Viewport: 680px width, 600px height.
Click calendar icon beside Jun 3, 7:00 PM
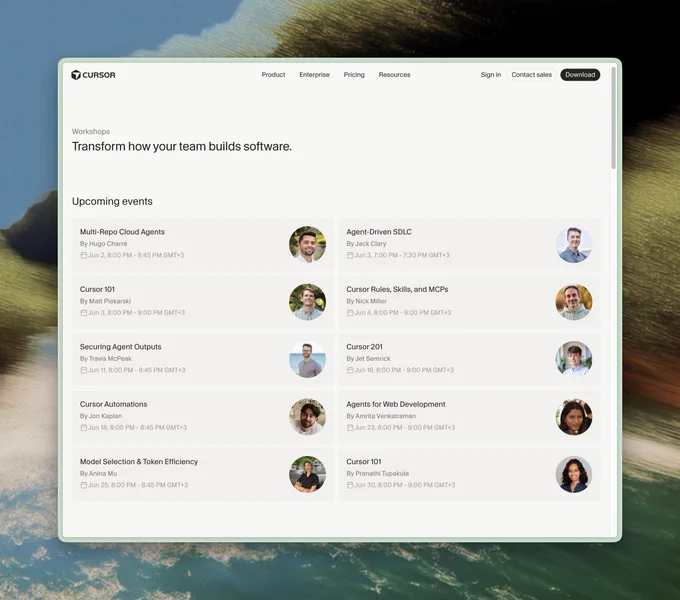pyautogui.click(x=350, y=255)
